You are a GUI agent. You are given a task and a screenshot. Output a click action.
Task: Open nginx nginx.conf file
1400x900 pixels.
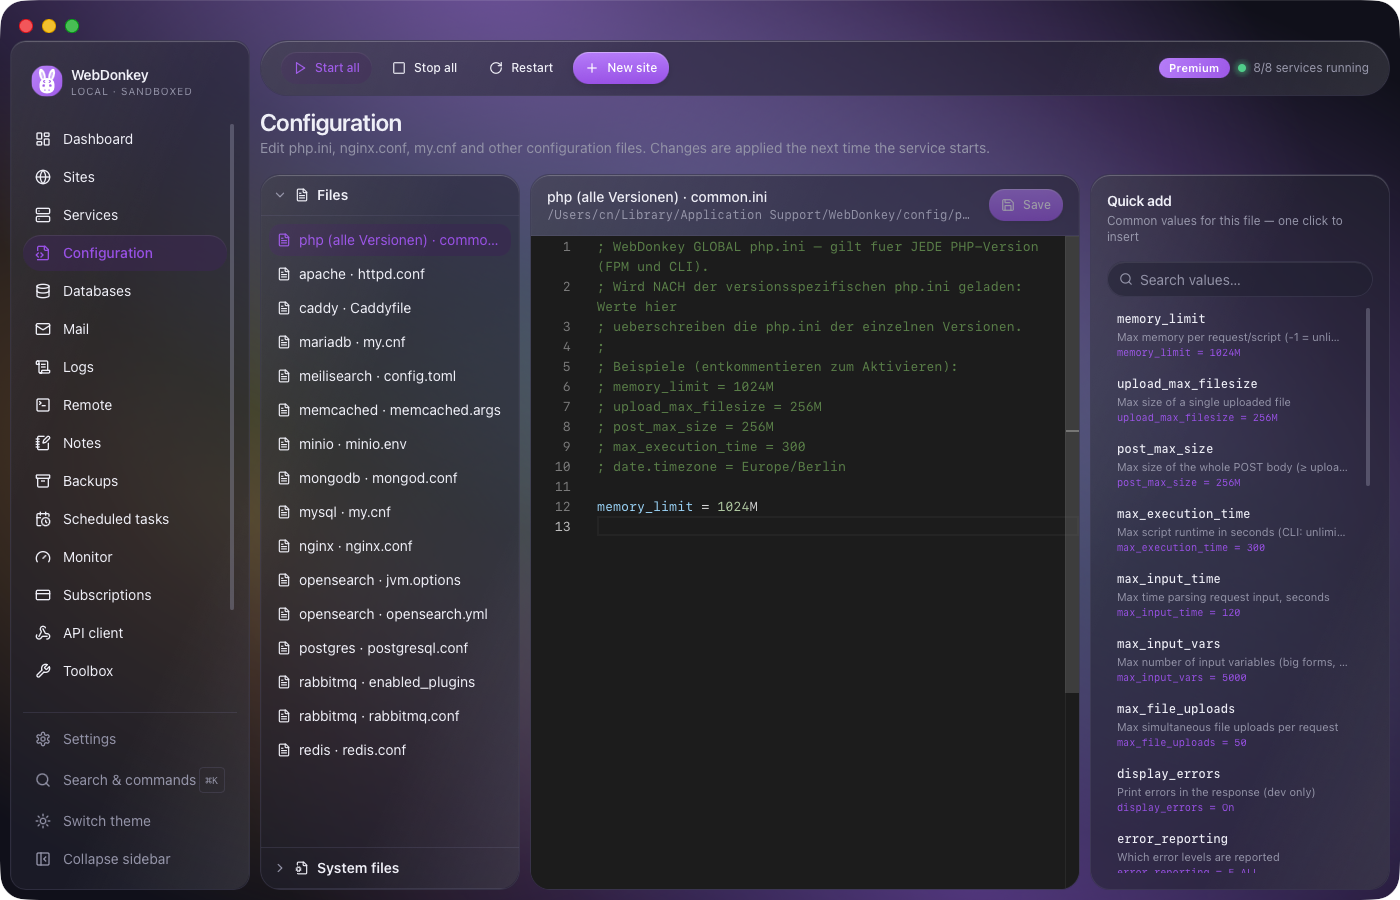coord(390,546)
